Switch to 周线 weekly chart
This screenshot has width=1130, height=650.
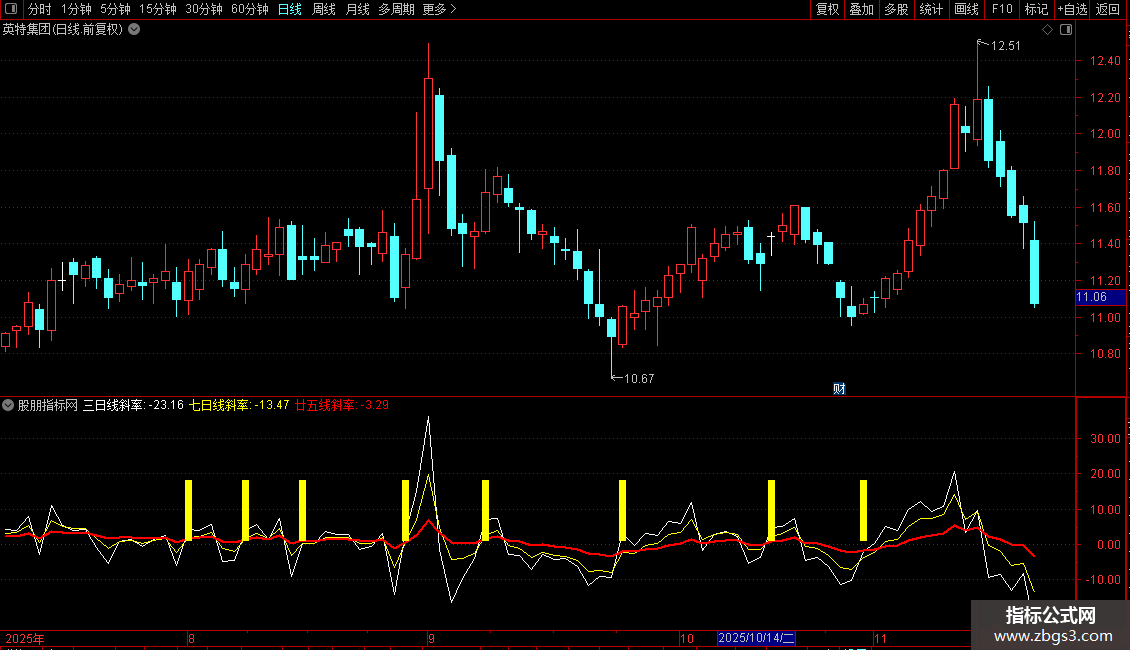[x=324, y=9]
